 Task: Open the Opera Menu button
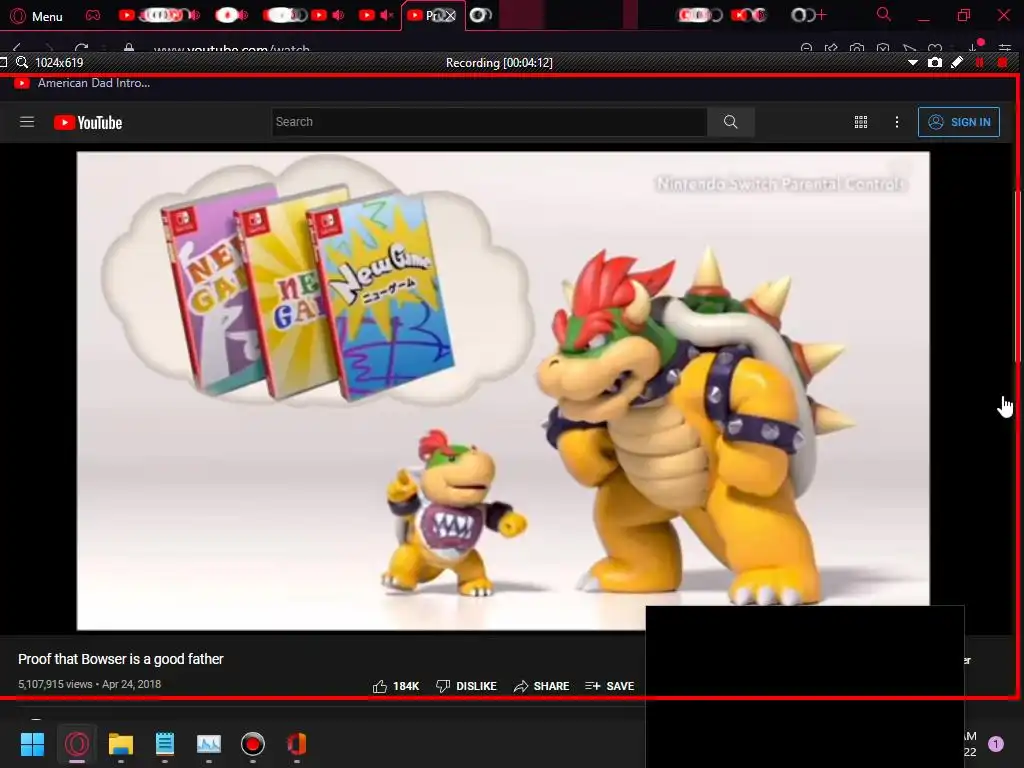pyautogui.click(x=37, y=16)
